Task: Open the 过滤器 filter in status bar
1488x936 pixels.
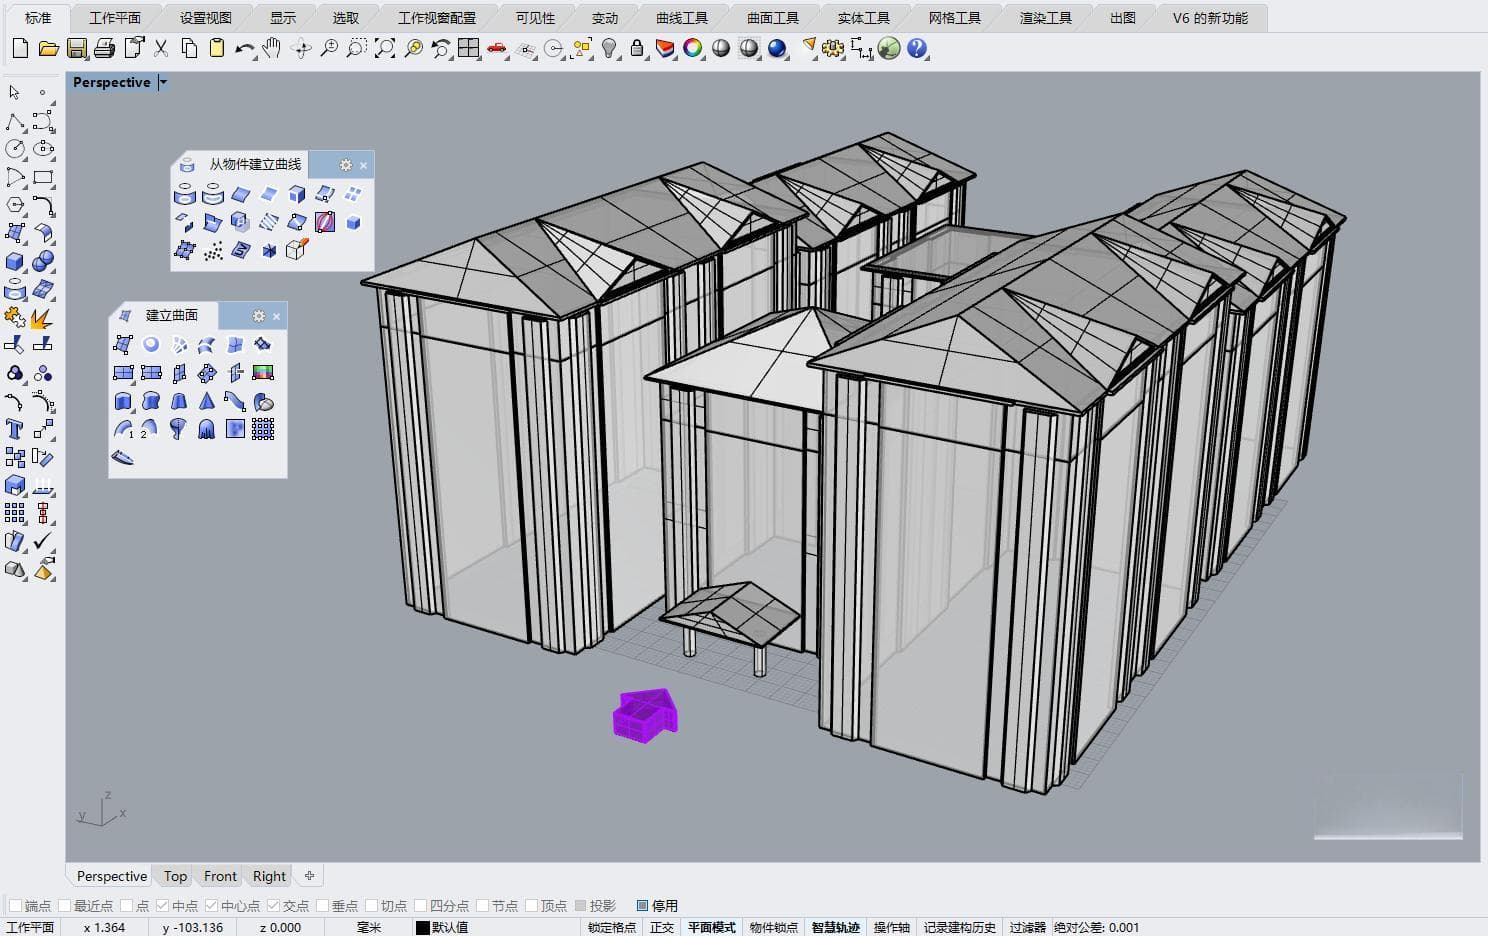Action: [x=1026, y=927]
